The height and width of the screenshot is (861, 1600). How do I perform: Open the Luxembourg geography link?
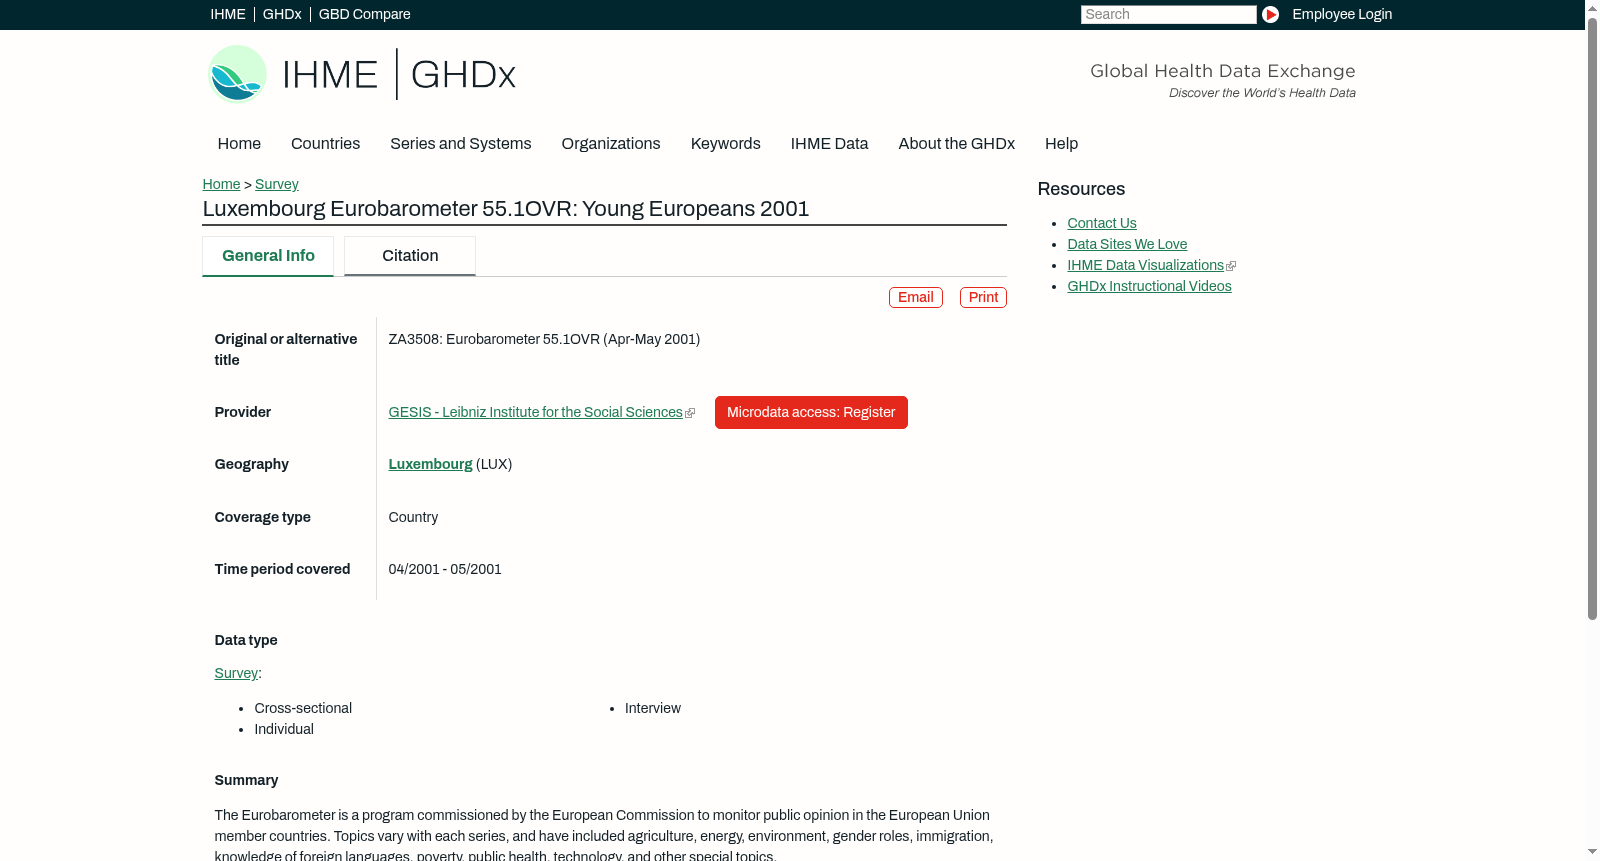pos(430,464)
